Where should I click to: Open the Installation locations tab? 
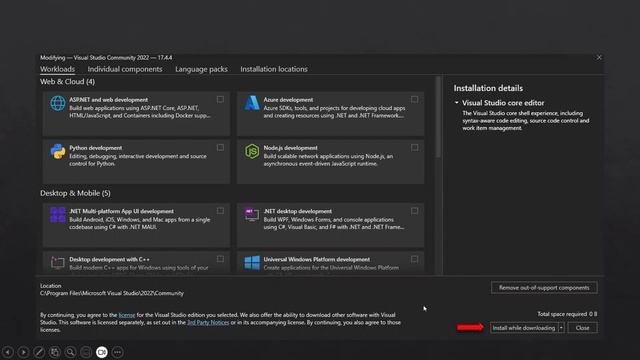click(x=274, y=69)
